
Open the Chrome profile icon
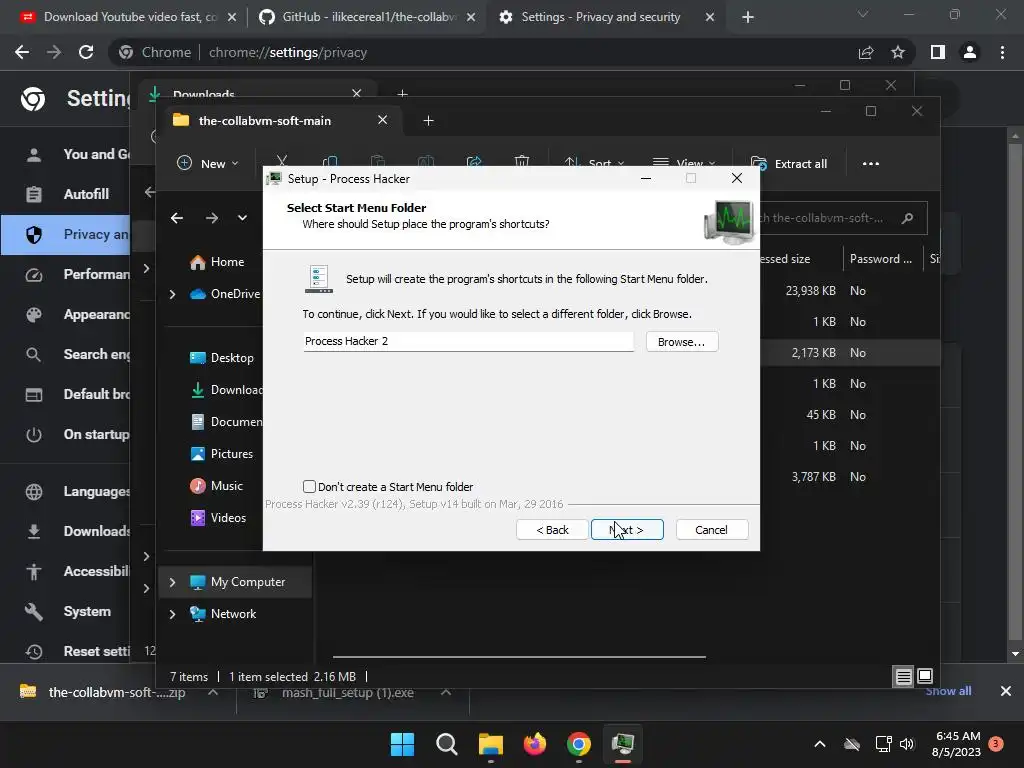pyautogui.click(x=970, y=52)
